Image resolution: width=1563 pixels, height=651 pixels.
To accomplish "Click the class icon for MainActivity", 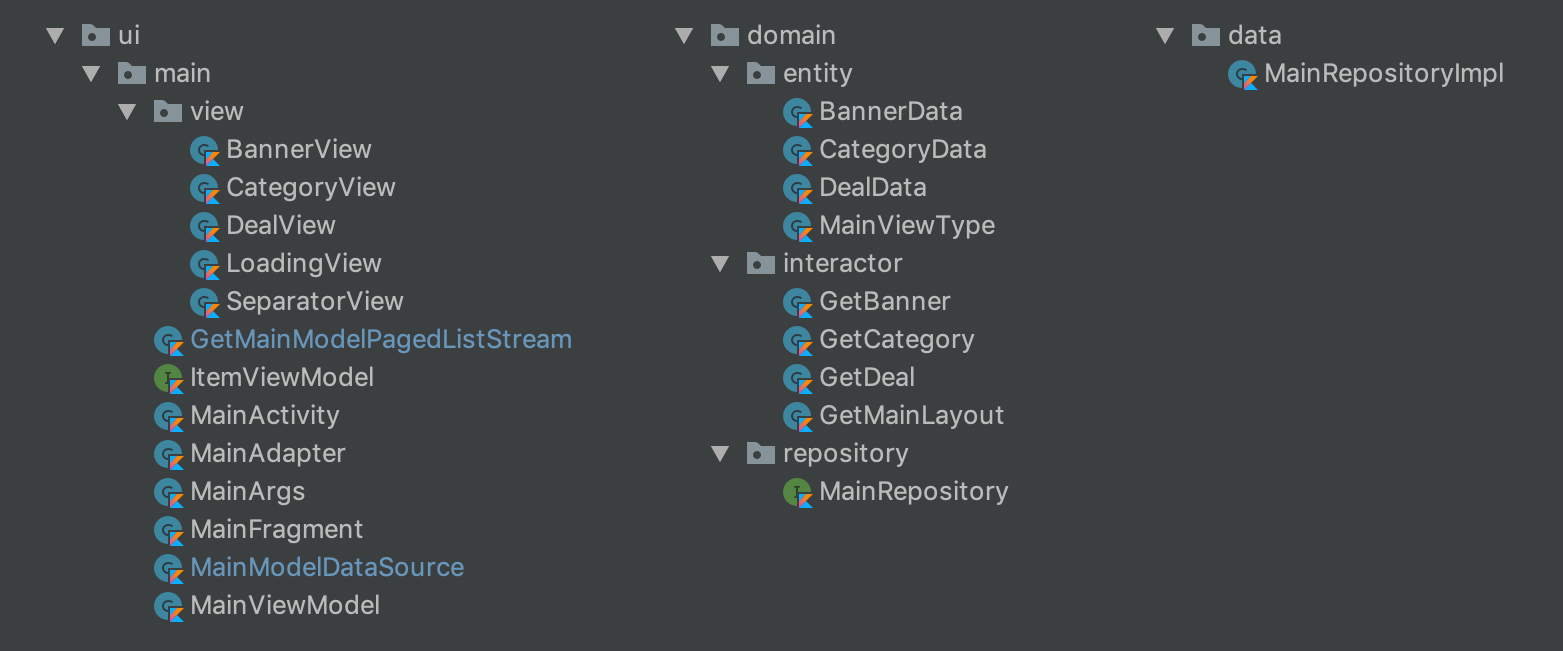I will pos(168,415).
